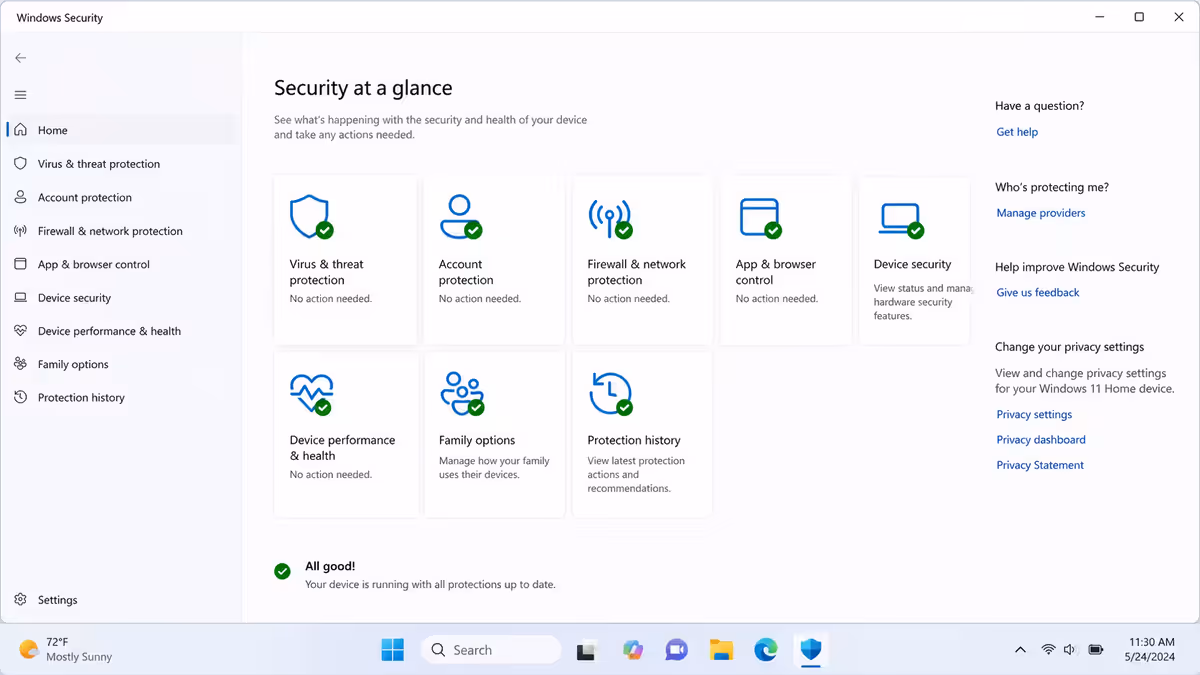Click the large window icon on App & browser control card
Image resolution: width=1200 pixels, height=675 pixels.
[759, 217]
